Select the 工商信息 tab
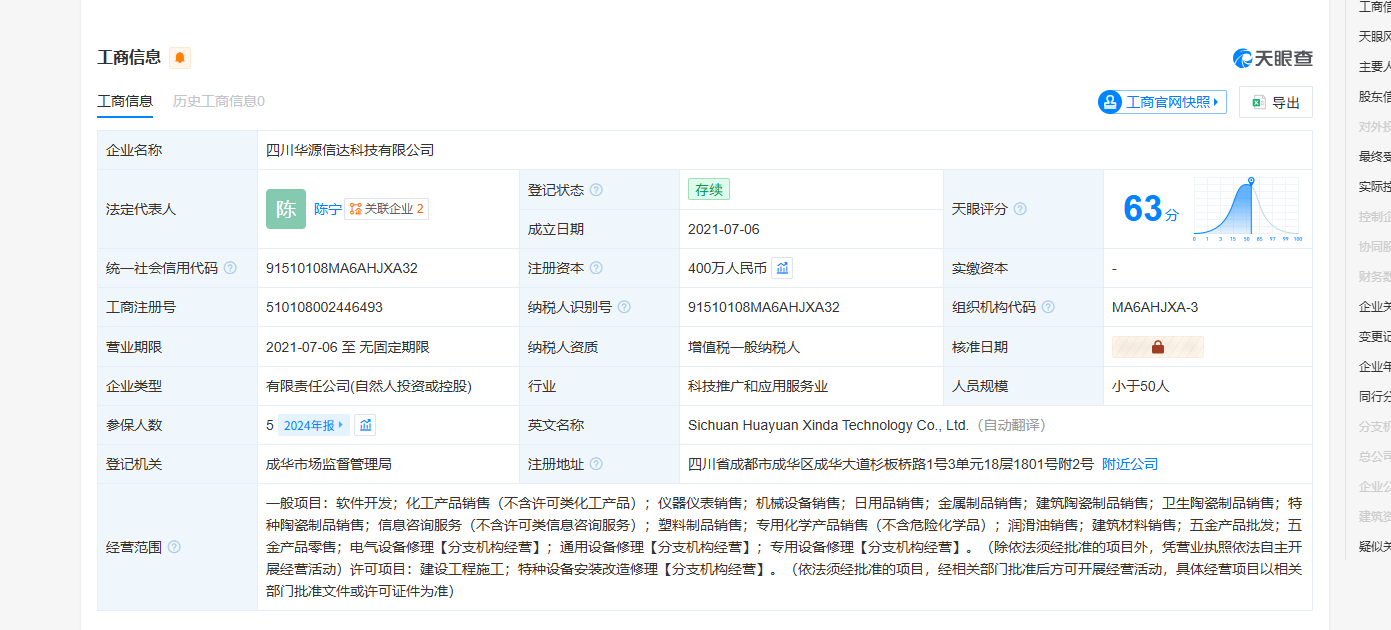This screenshot has width=1391, height=630. point(125,101)
